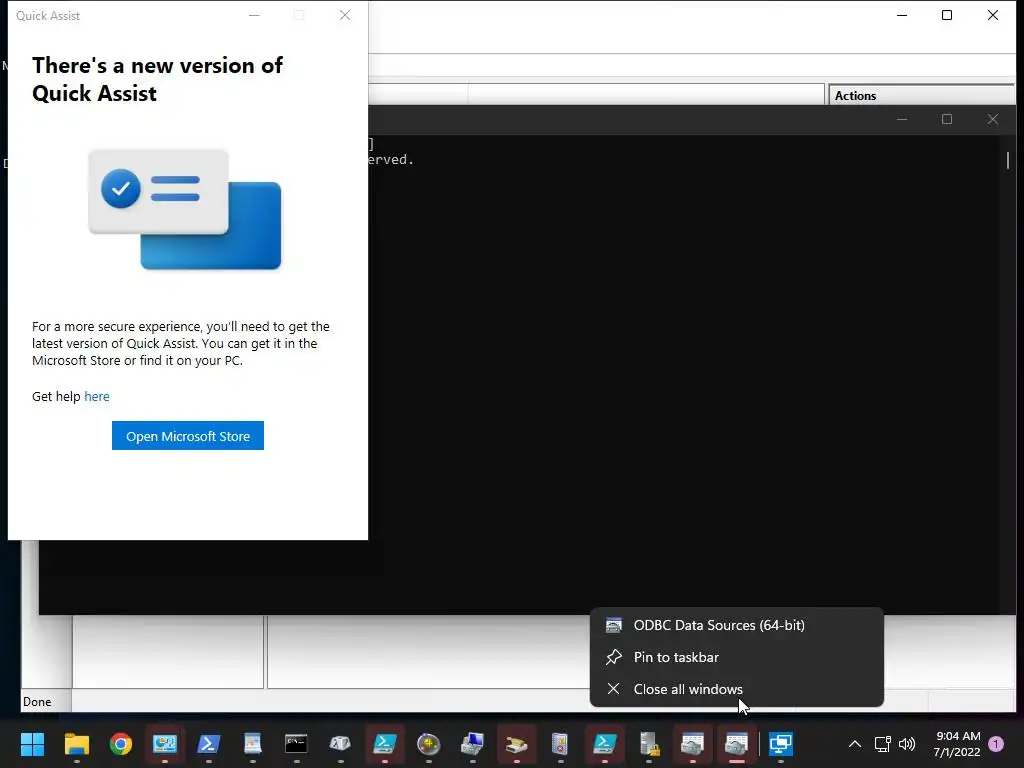Screen dimensions: 1024x768
Task: Open Google Chrome from the taskbar
Action: (x=121, y=744)
